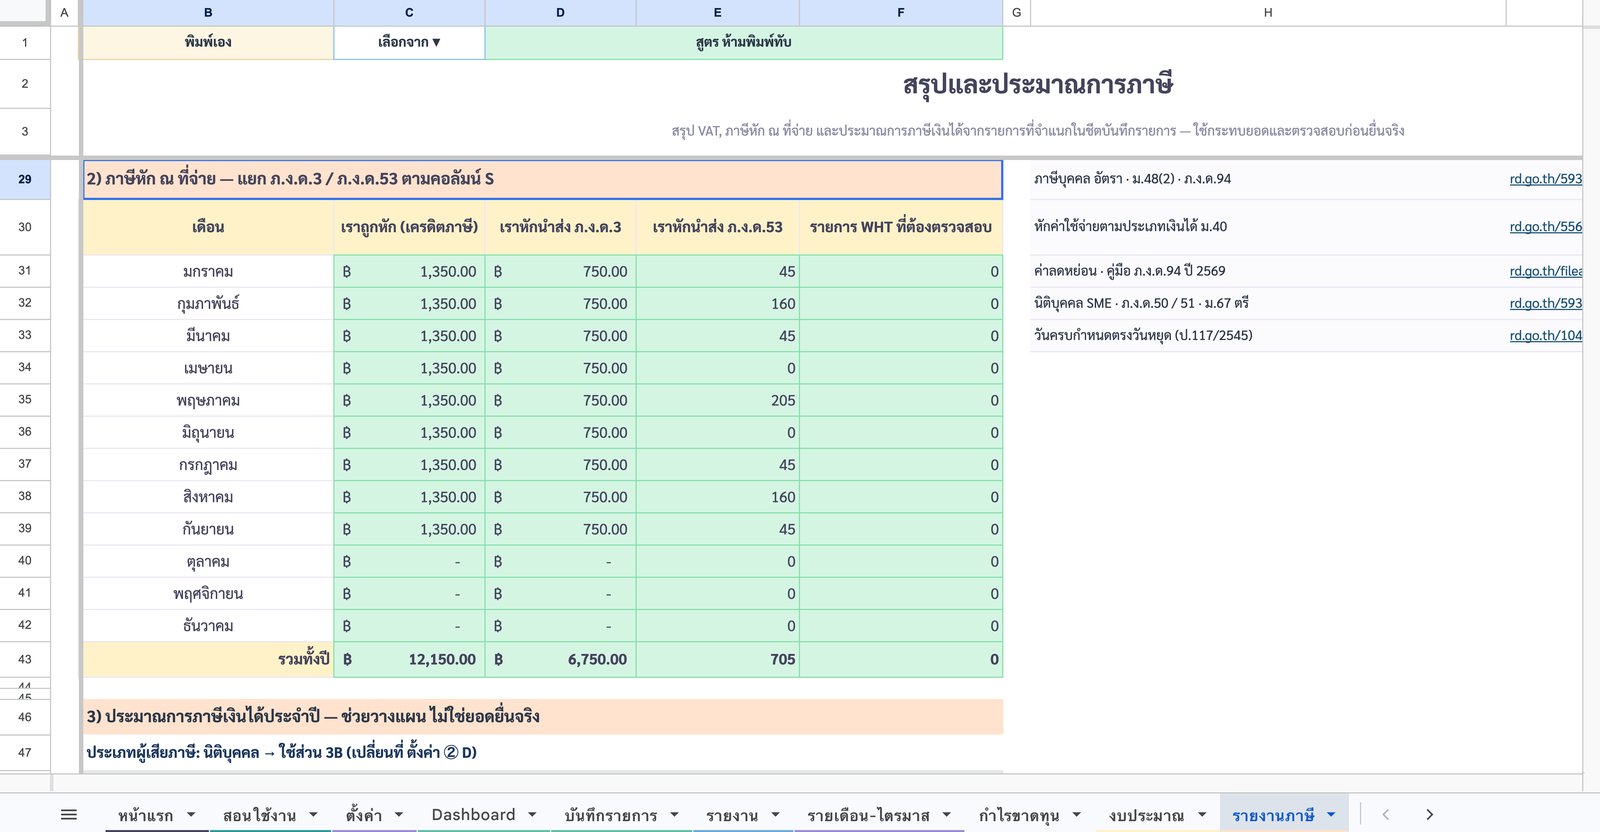Click the 205 value in พฤษภาคม row

click(718, 400)
